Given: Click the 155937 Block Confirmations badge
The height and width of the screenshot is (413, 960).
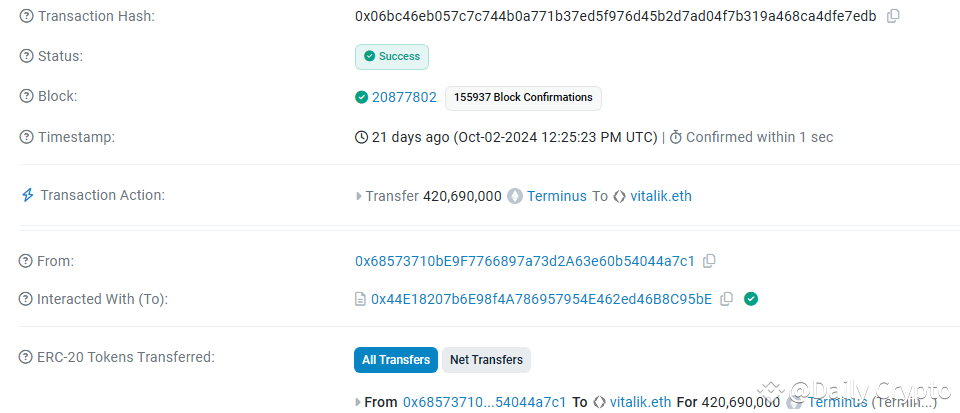Looking at the screenshot, I should tap(523, 97).
